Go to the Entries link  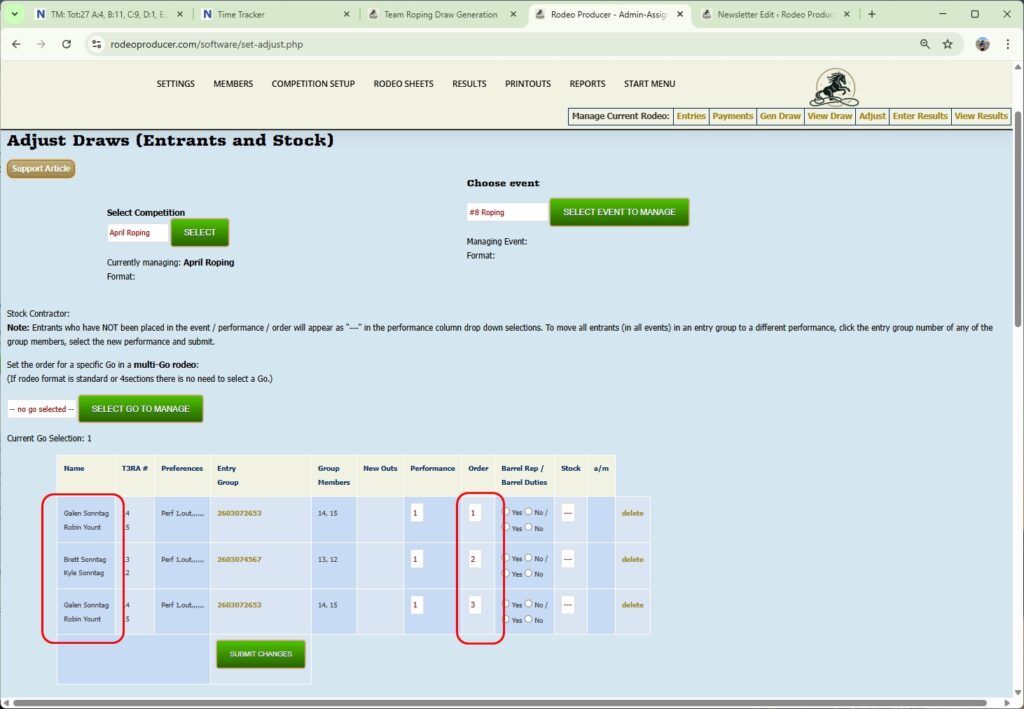point(691,116)
